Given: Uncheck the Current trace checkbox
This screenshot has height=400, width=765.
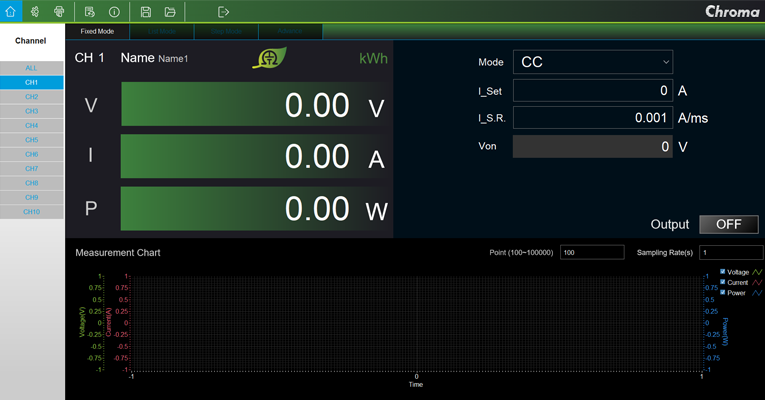Looking at the screenshot, I should (723, 283).
